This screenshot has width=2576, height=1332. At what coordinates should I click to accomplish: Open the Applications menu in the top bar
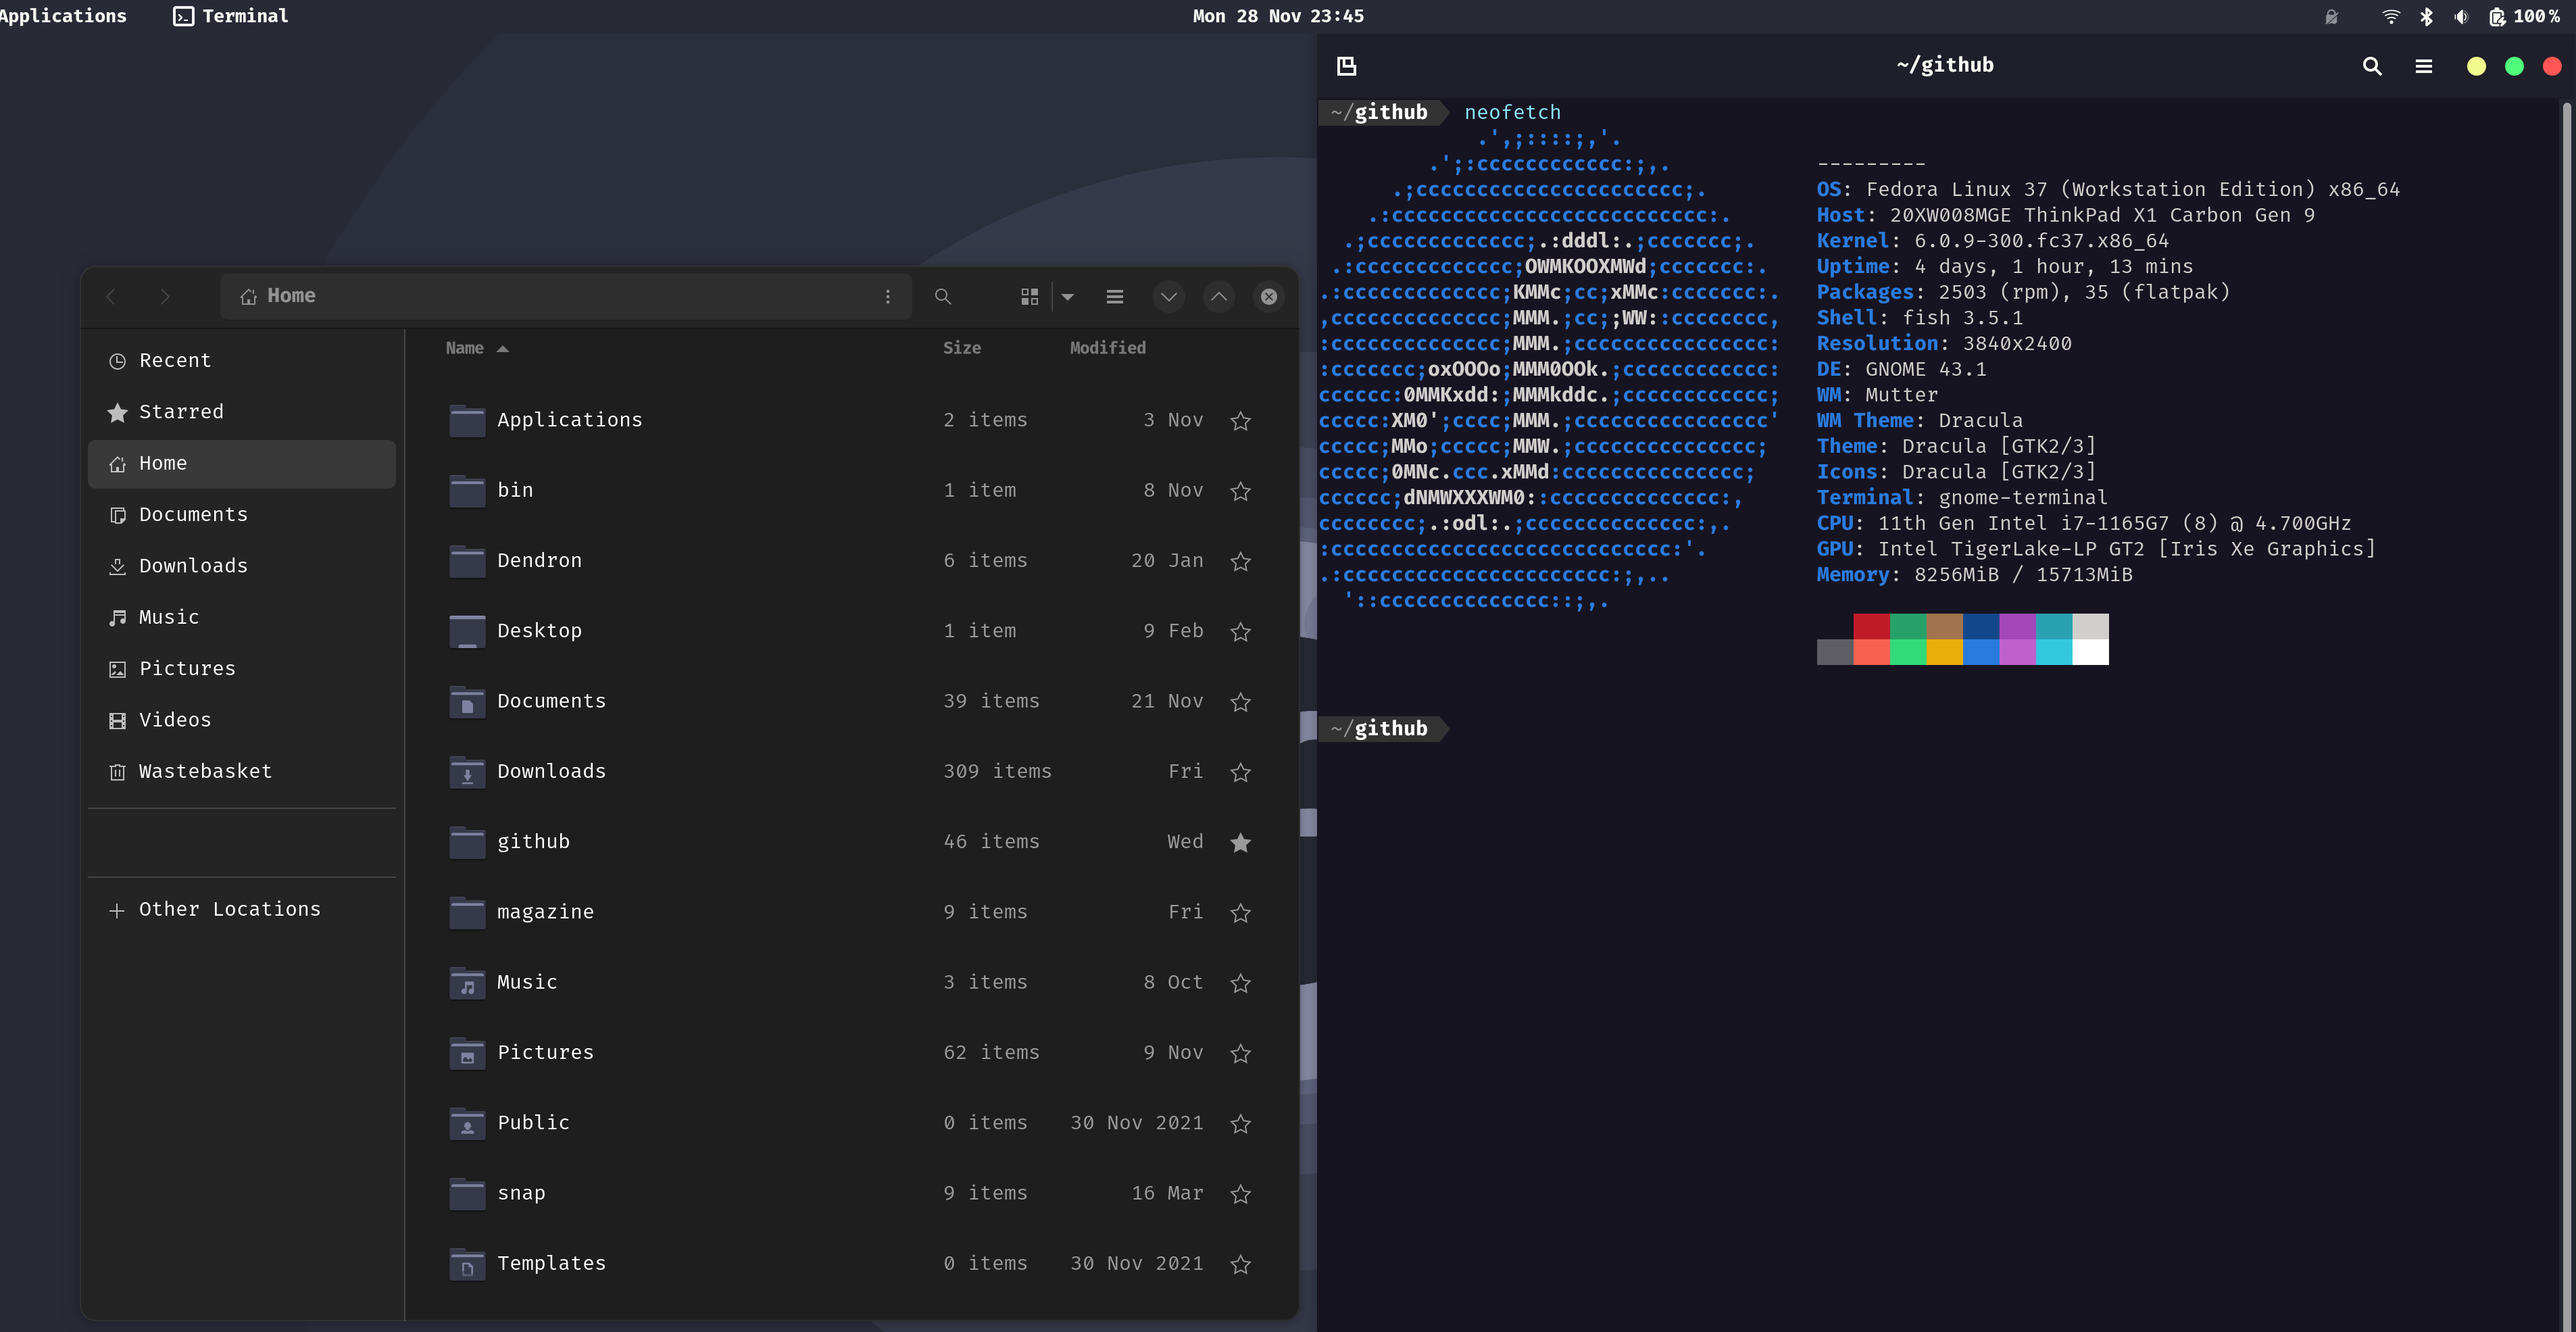point(63,15)
